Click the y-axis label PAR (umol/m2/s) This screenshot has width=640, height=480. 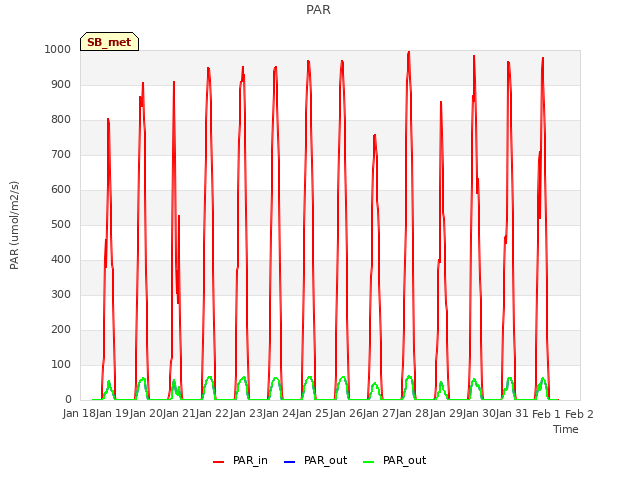coord(14,225)
